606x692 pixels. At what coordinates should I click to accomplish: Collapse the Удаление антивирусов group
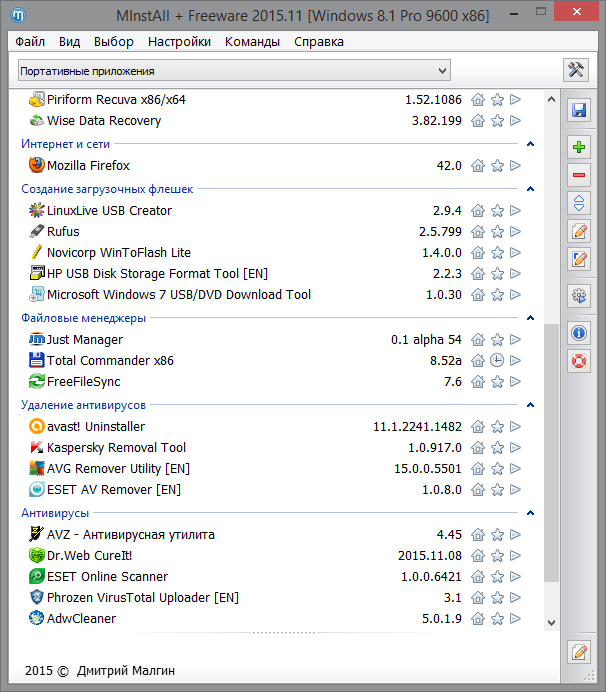[531, 405]
